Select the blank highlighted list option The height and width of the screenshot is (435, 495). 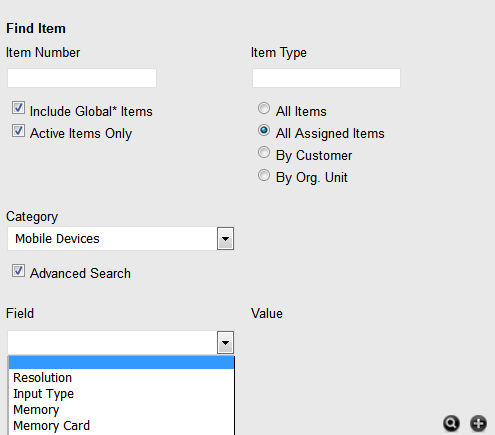point(121,362)
